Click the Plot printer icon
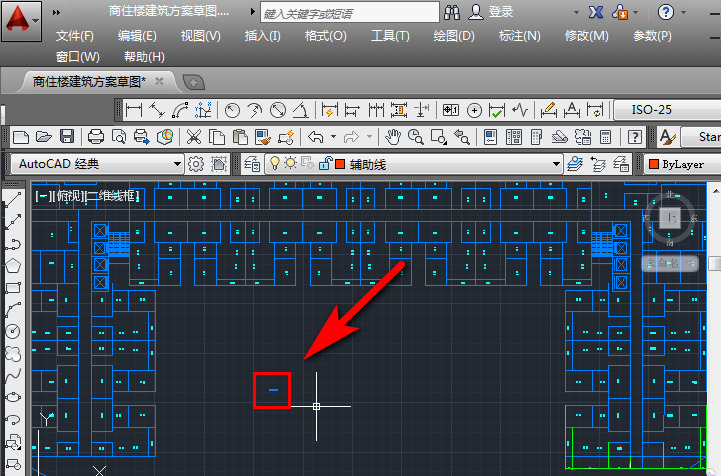This screenshot has height=476, width=721. coord(96,137)
